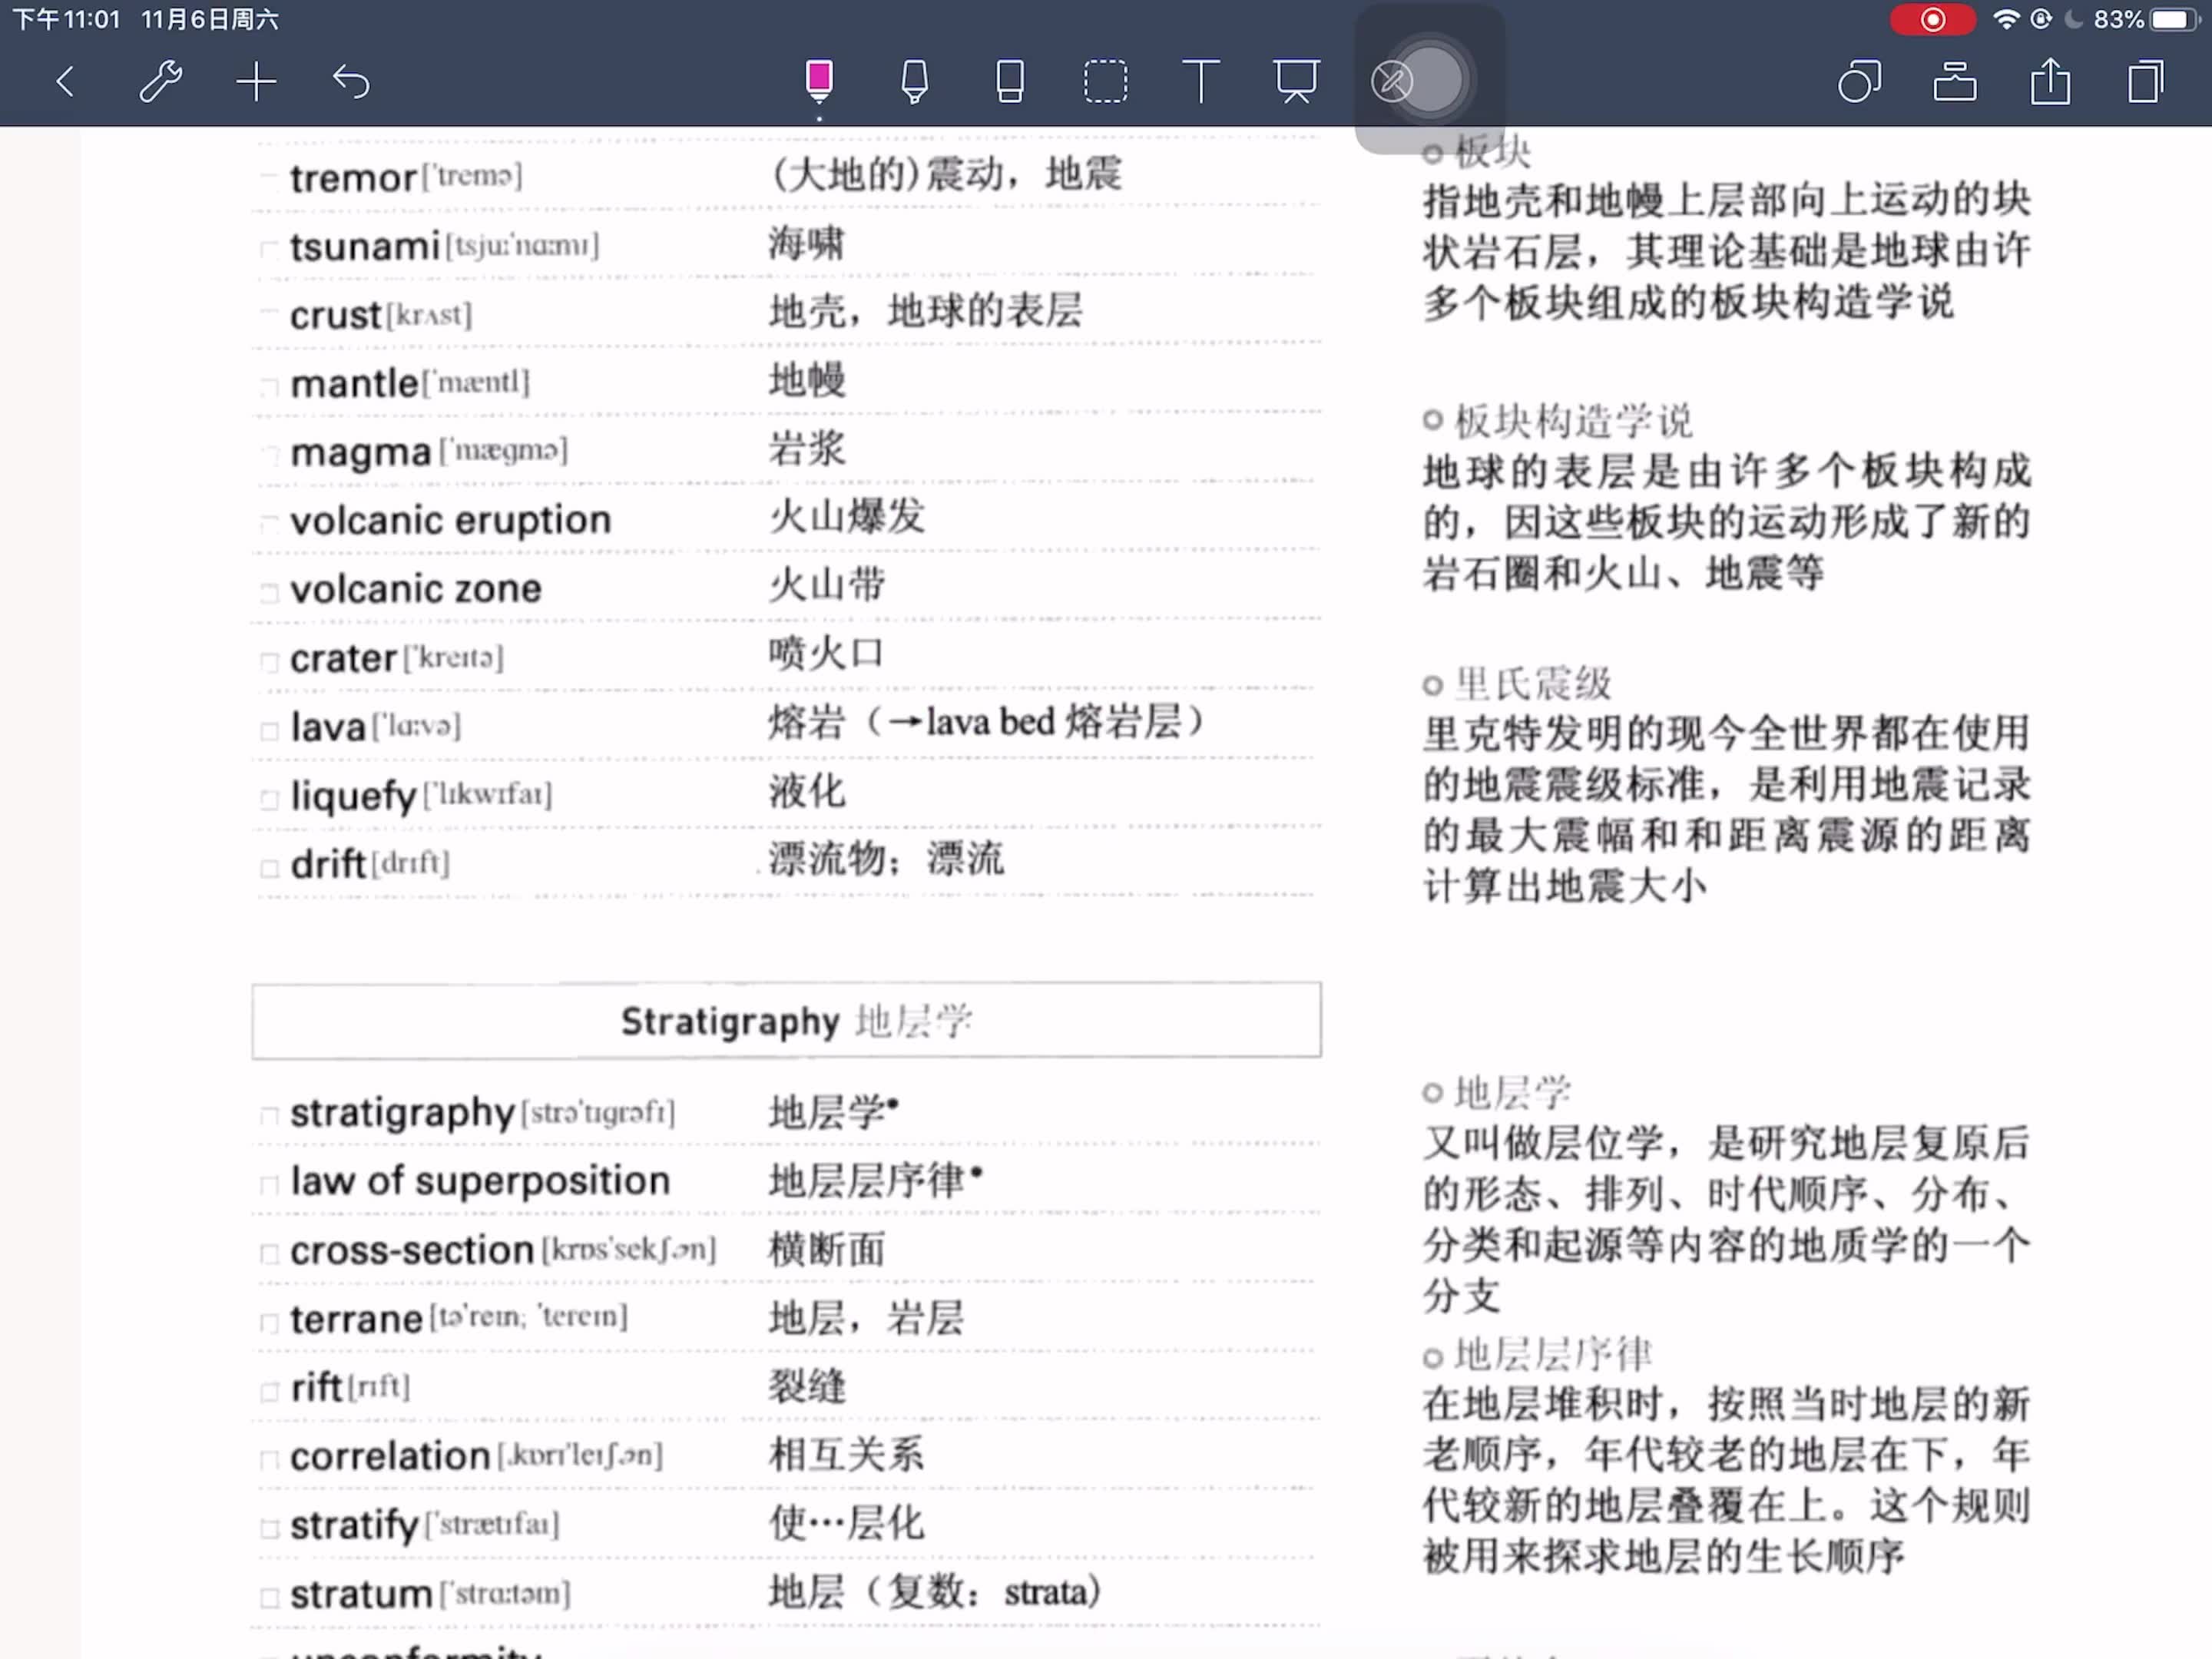Screen dimensions: 2212x1659
Task: Tick the checkbox beside volcanic zone
Action: coord(268,592)
